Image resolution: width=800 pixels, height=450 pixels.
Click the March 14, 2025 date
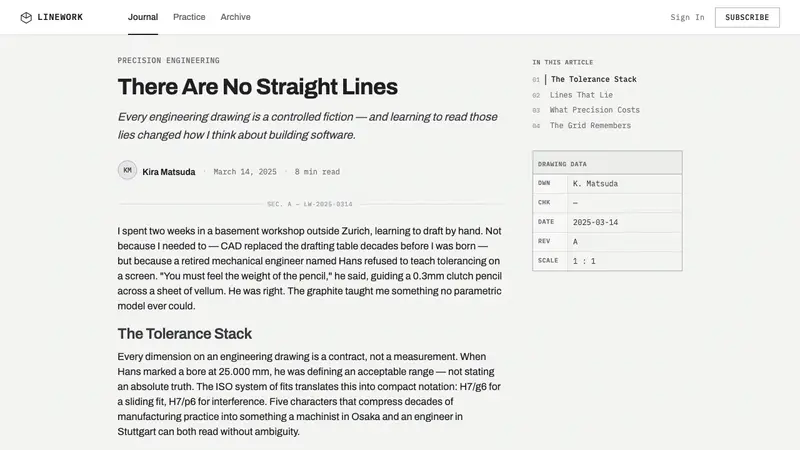pos(245,172)
